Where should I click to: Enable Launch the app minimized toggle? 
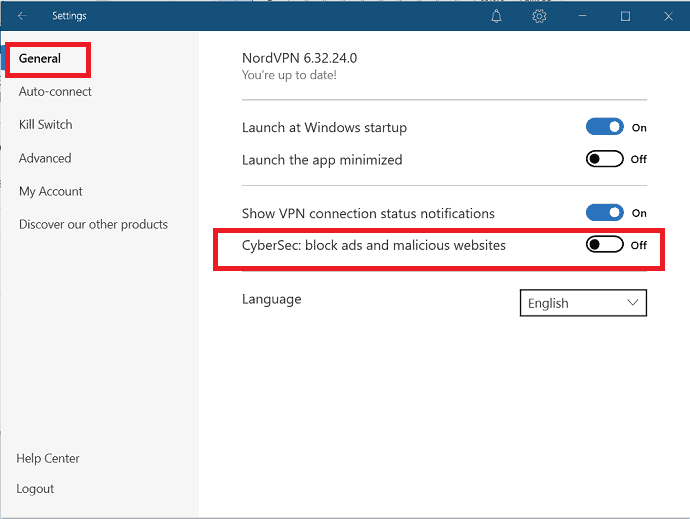point(605,158)
